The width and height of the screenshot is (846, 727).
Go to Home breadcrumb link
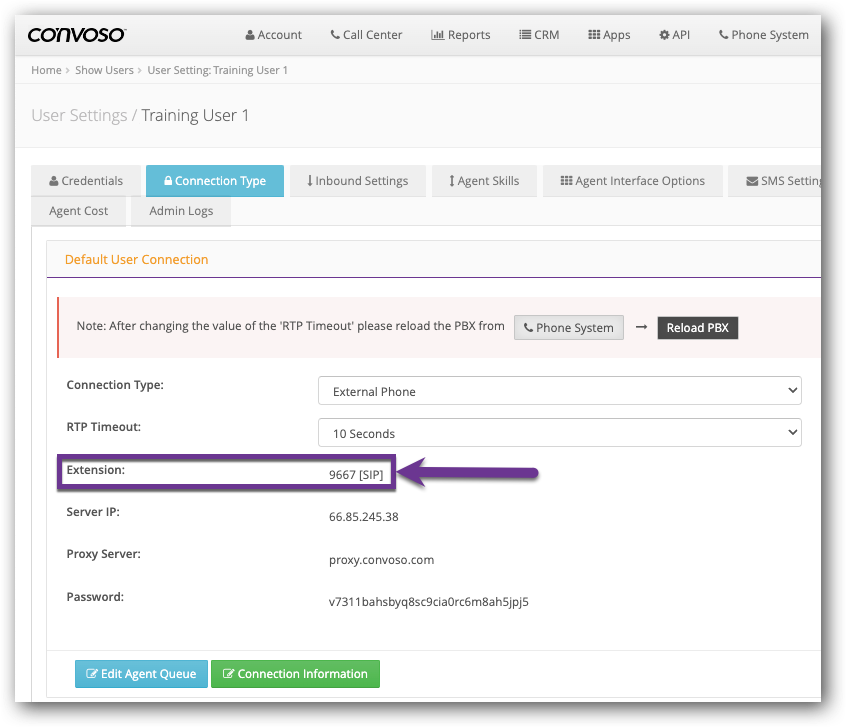[x=46, y=71]
